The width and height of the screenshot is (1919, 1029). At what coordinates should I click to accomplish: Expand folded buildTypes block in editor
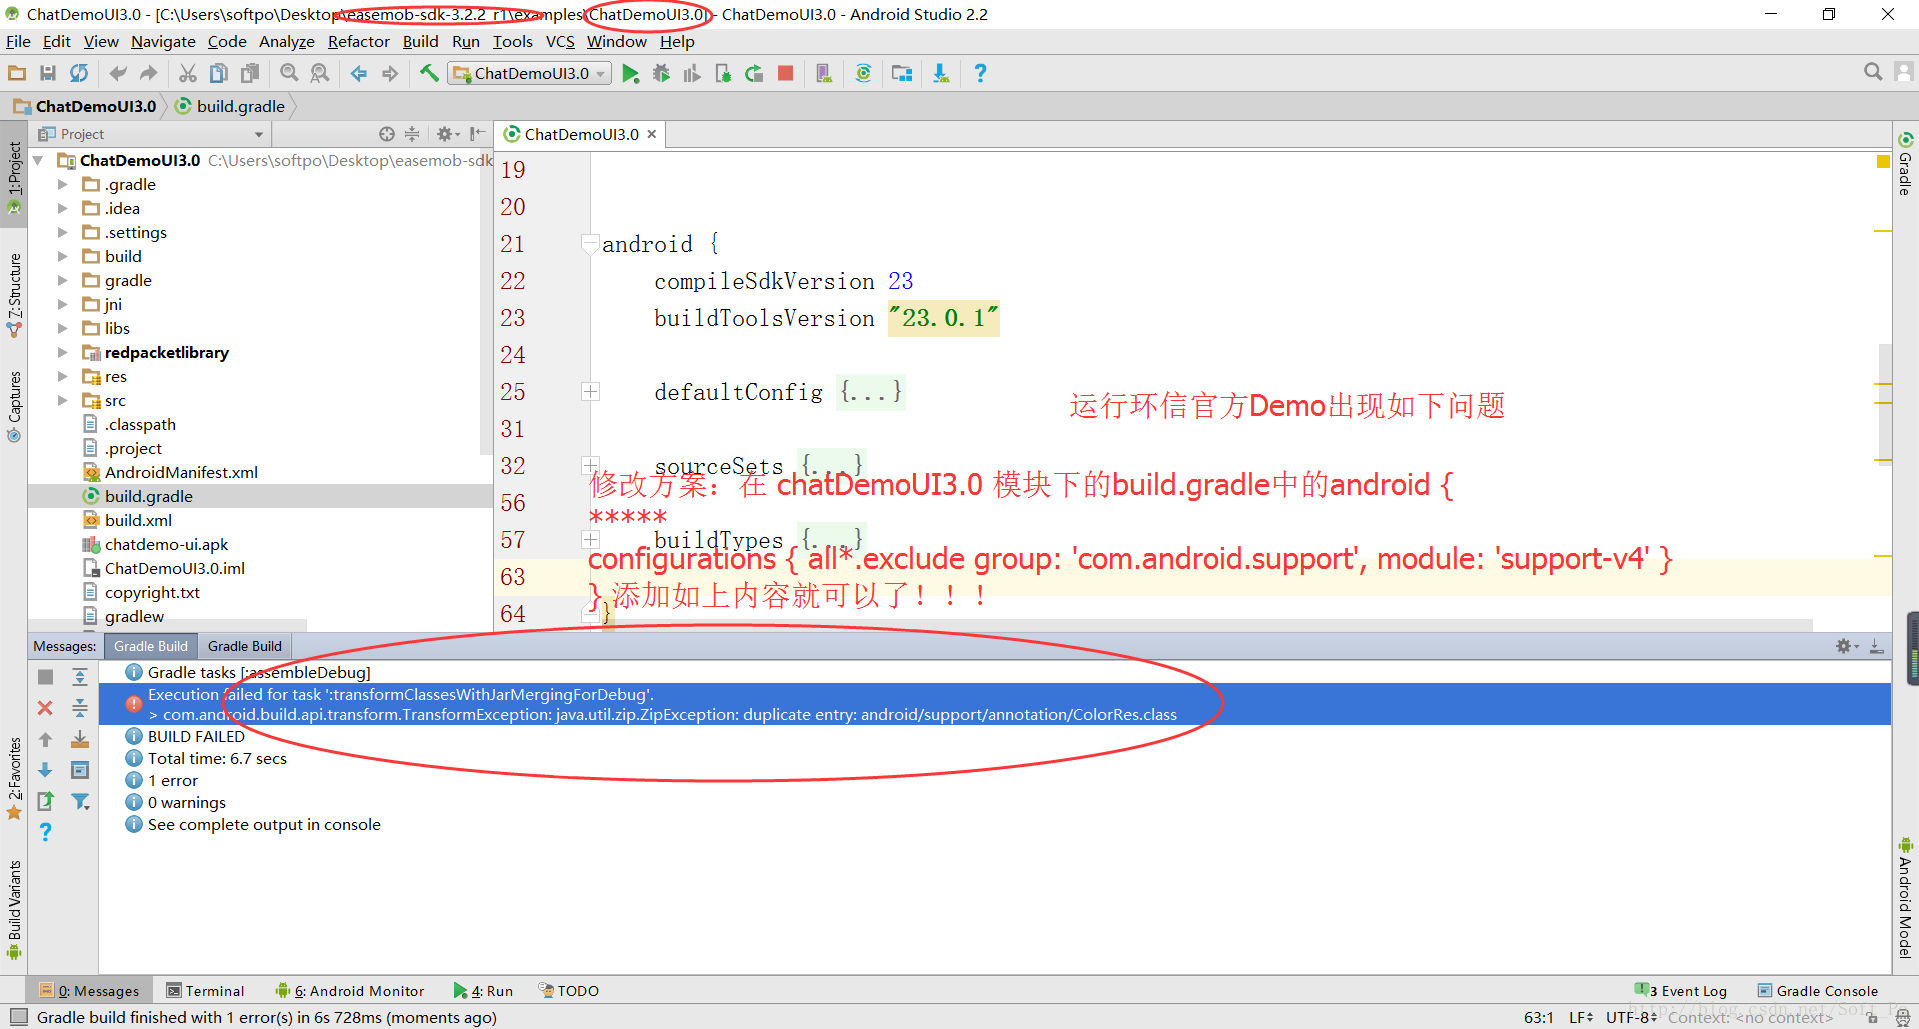(591, 539)
